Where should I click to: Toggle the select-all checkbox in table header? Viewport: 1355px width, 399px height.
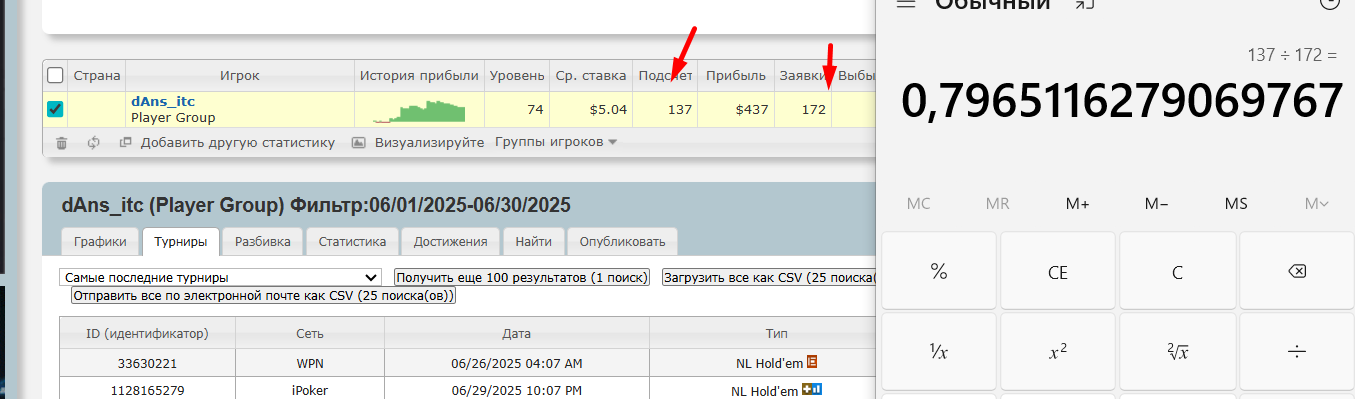point(55,75)
